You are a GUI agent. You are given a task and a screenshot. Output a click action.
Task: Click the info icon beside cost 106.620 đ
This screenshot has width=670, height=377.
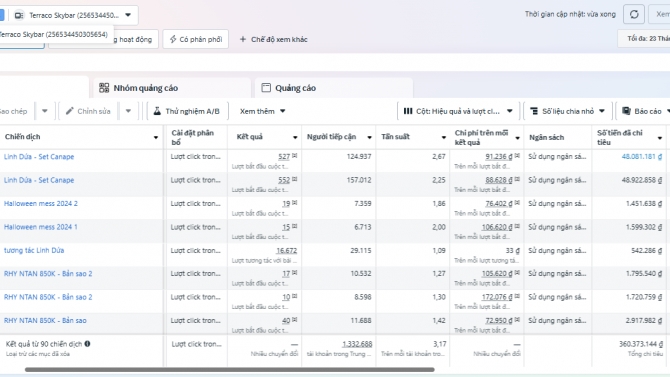click(x=517, y=227)
